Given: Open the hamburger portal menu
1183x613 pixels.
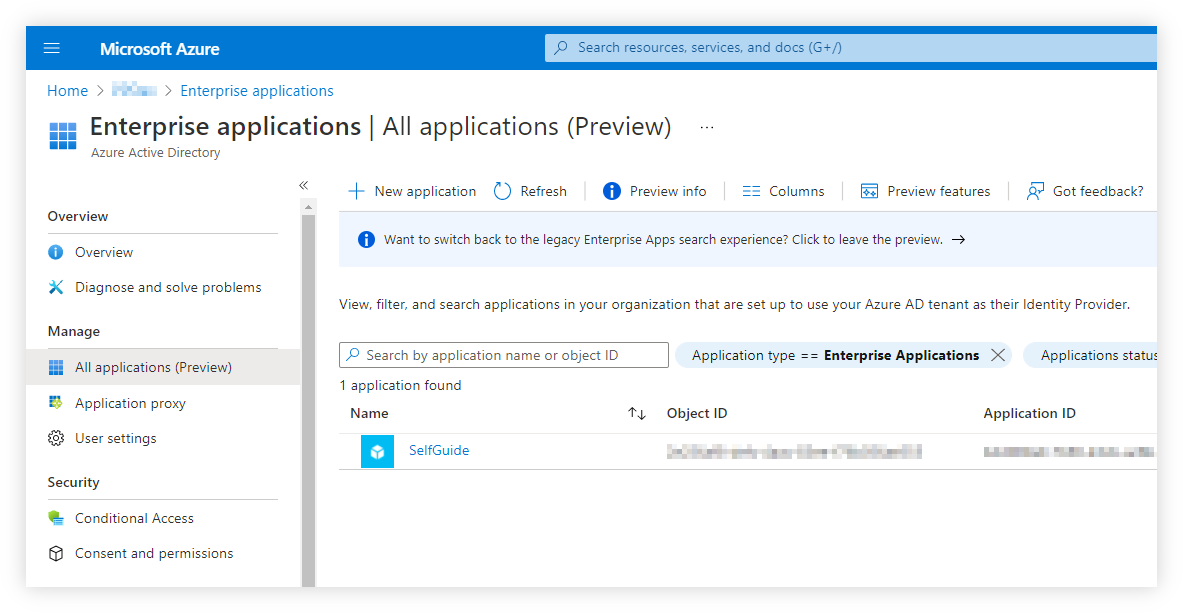Looking at the screenshot, I should pos(51,48).
